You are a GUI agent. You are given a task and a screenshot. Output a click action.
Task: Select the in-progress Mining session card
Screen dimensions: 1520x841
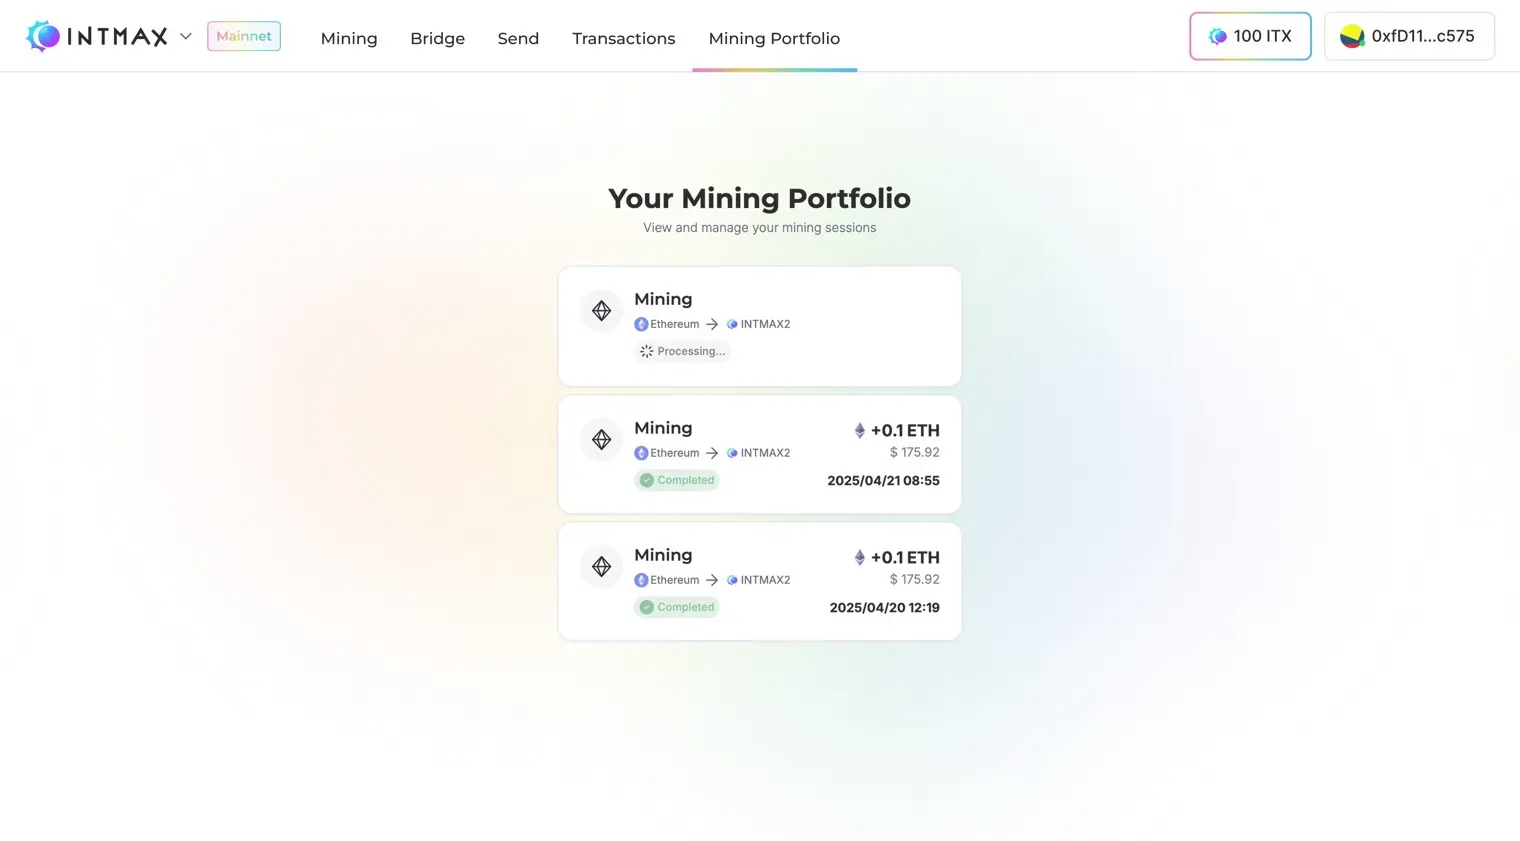(x=759, y=326)
